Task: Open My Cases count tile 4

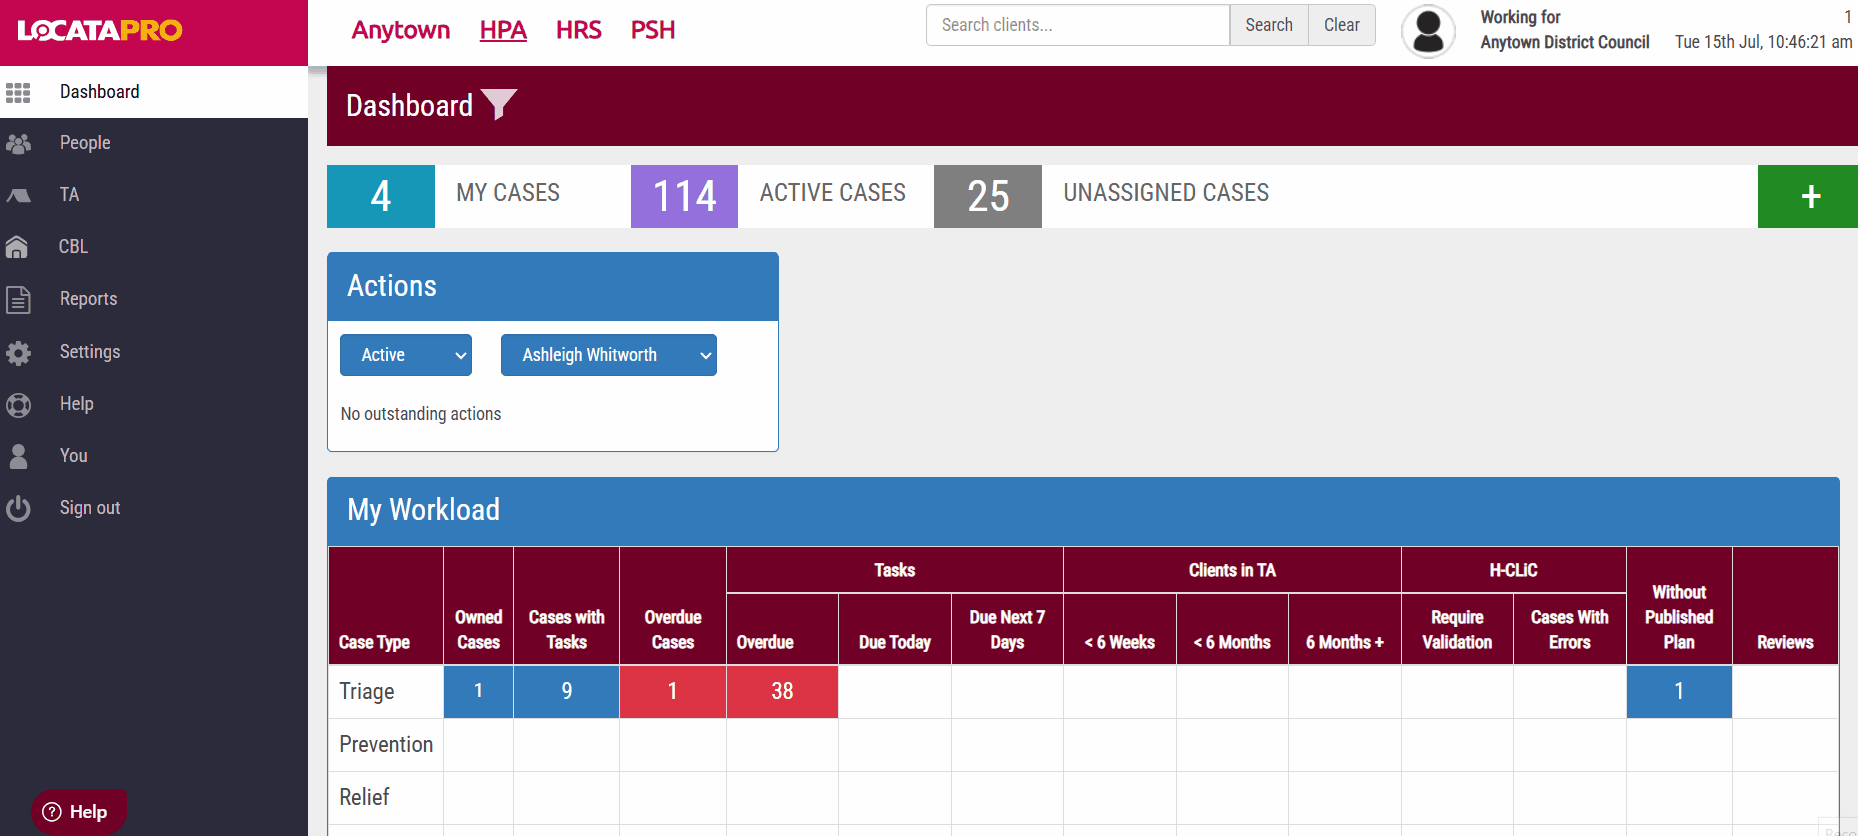Action: point(381,196)
